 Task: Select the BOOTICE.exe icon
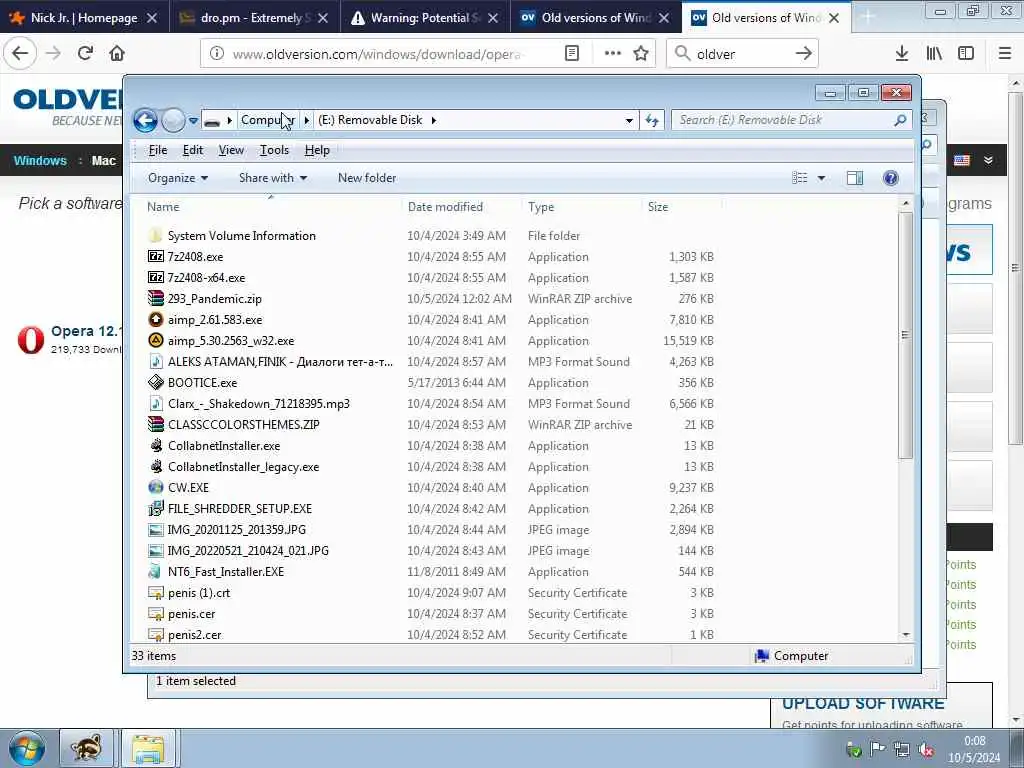[155, 383]
